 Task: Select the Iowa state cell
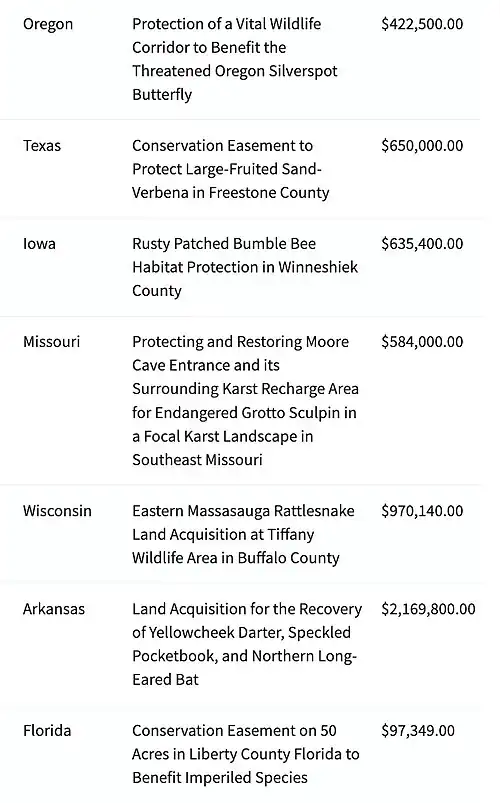click(39, 244)
